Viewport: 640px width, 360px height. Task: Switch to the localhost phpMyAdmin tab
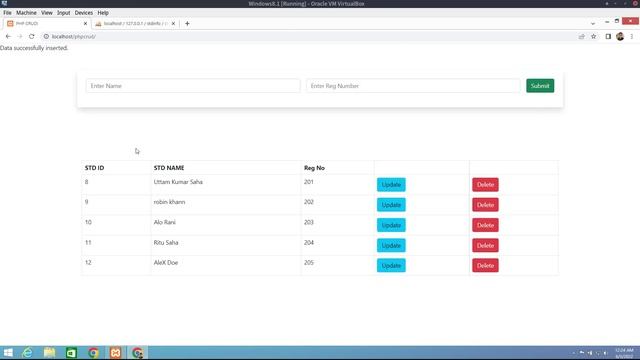135,24
